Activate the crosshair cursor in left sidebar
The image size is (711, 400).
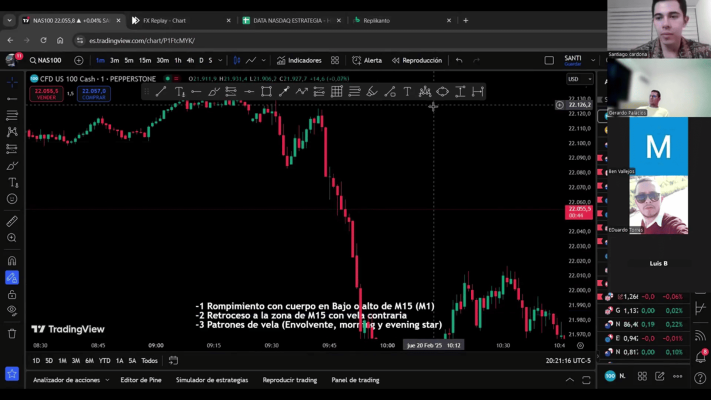12,82
